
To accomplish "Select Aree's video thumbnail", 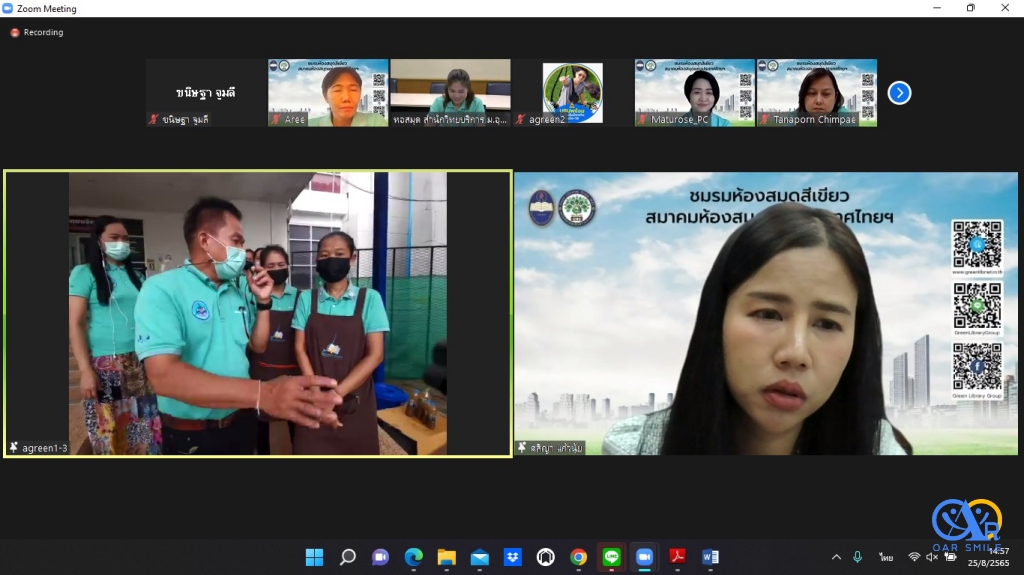I will pyautogui.click(x=328, y=92).
